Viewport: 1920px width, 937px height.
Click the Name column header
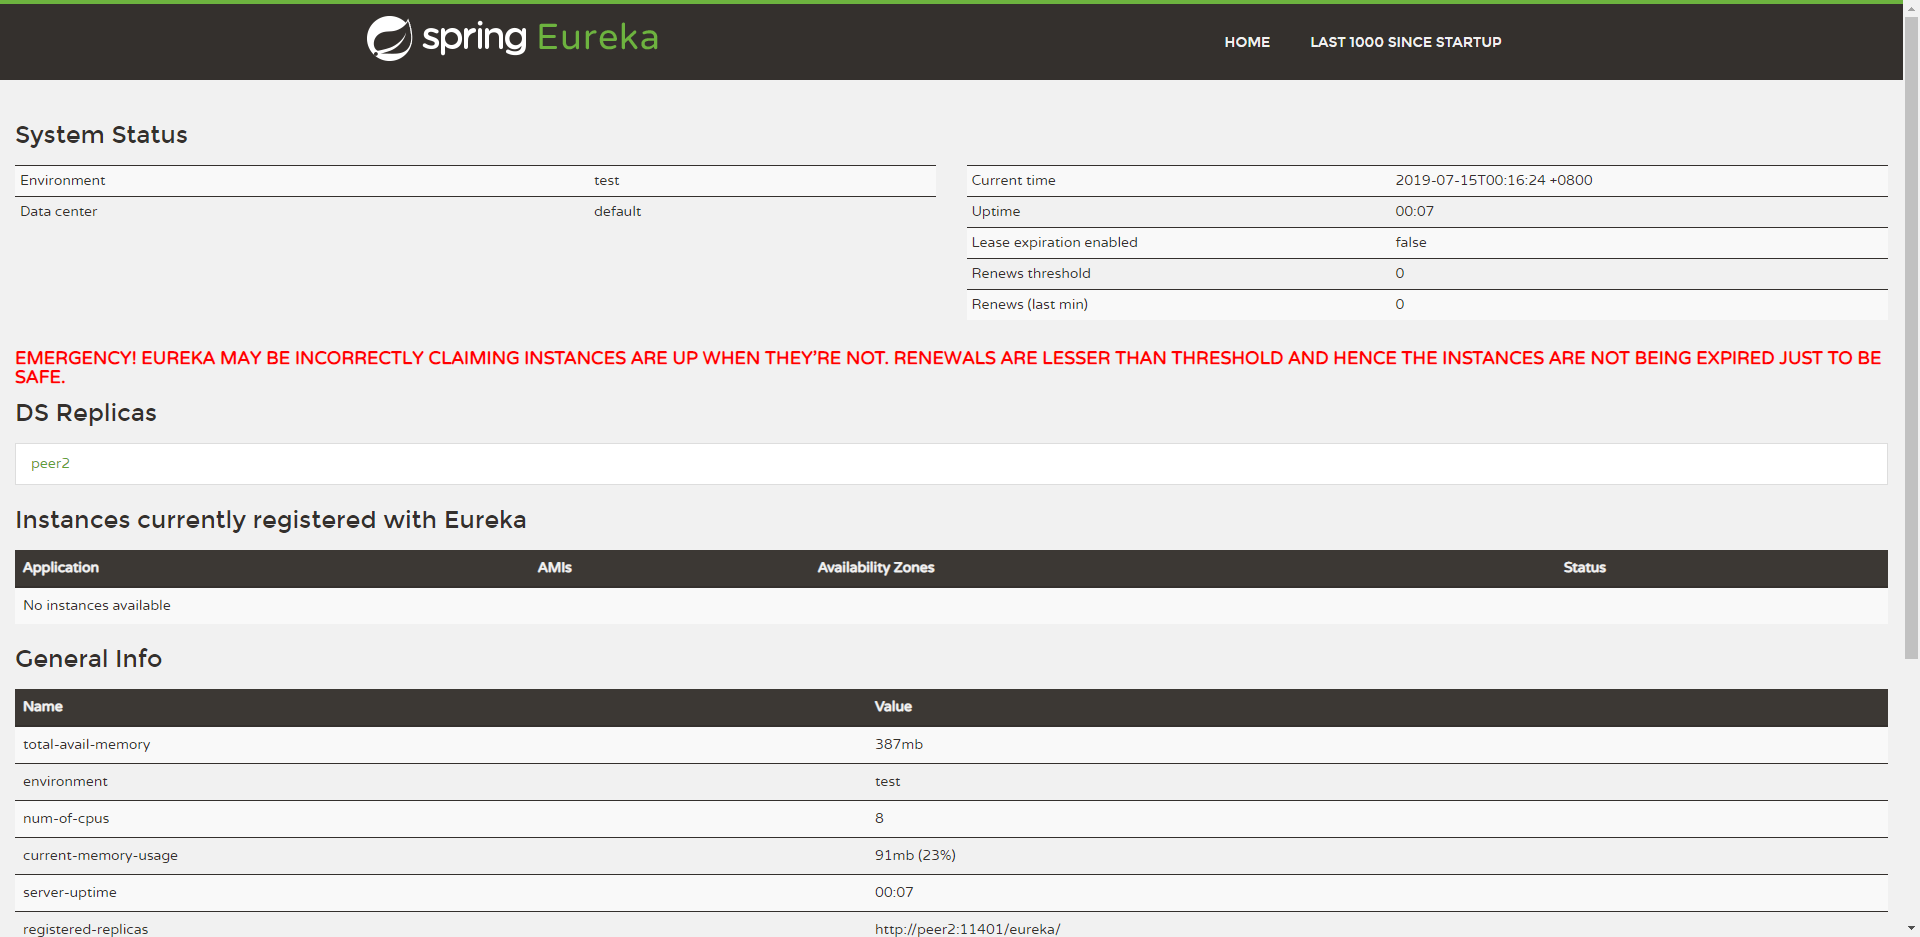click(43, 706)
